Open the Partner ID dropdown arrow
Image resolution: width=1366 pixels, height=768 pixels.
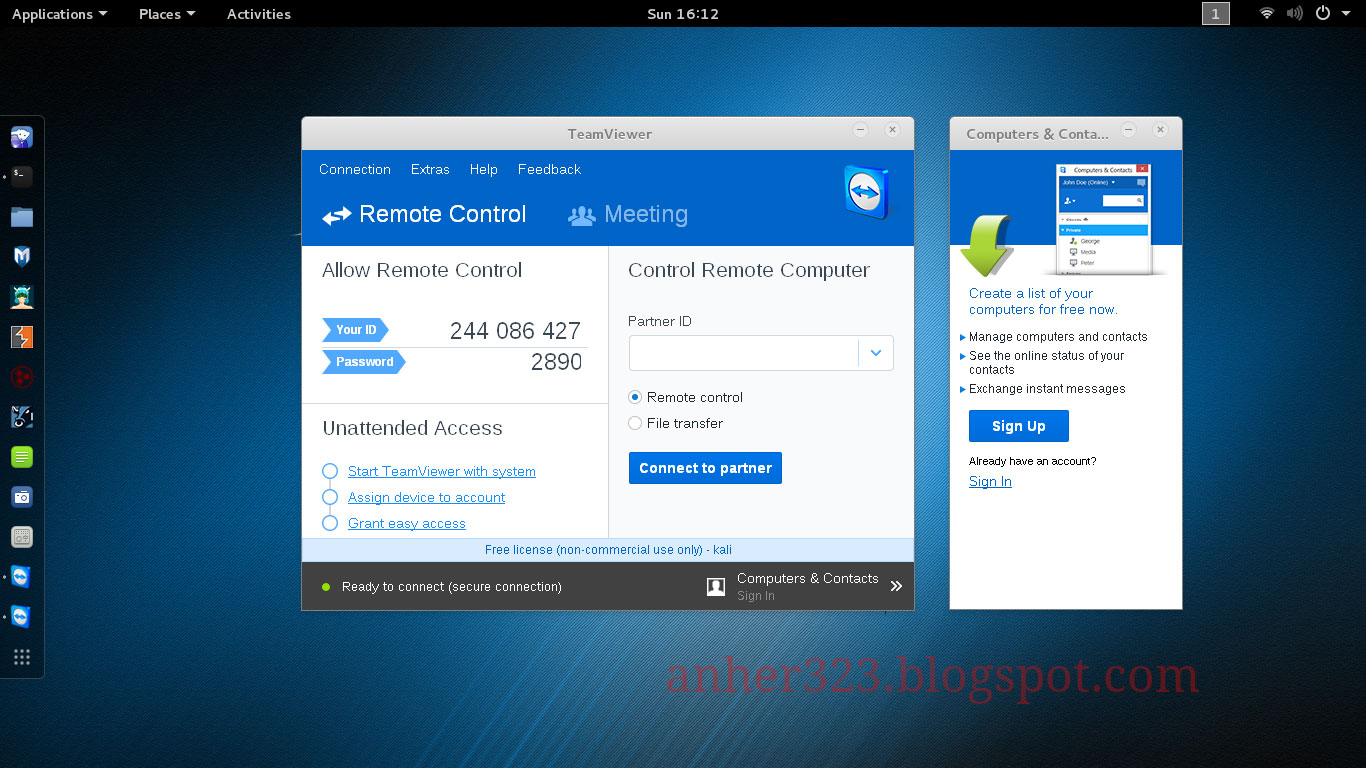(876, 353)
